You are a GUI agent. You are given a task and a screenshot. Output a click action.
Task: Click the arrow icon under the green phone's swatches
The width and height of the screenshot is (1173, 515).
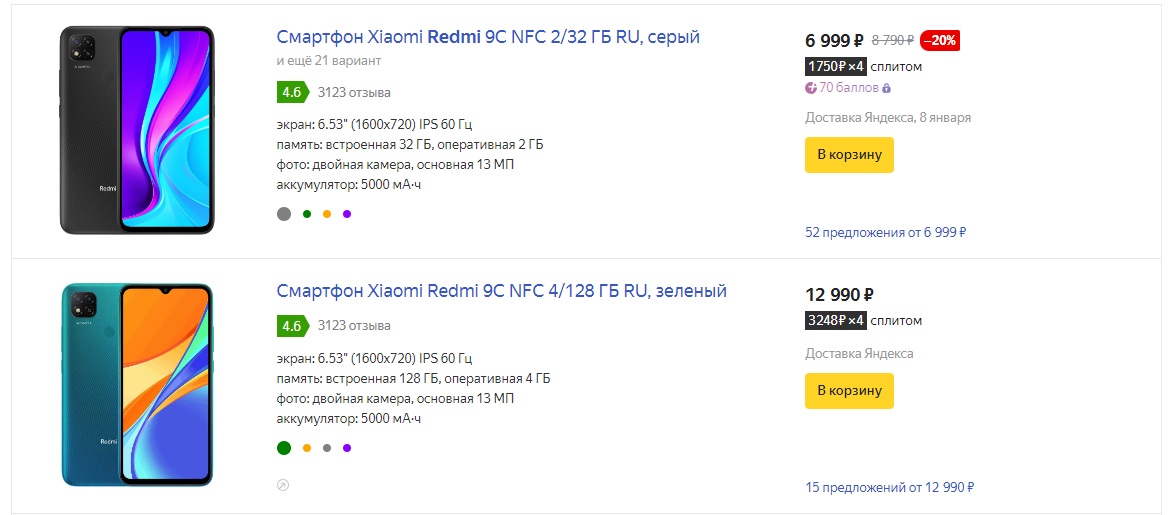pos(283,485)
